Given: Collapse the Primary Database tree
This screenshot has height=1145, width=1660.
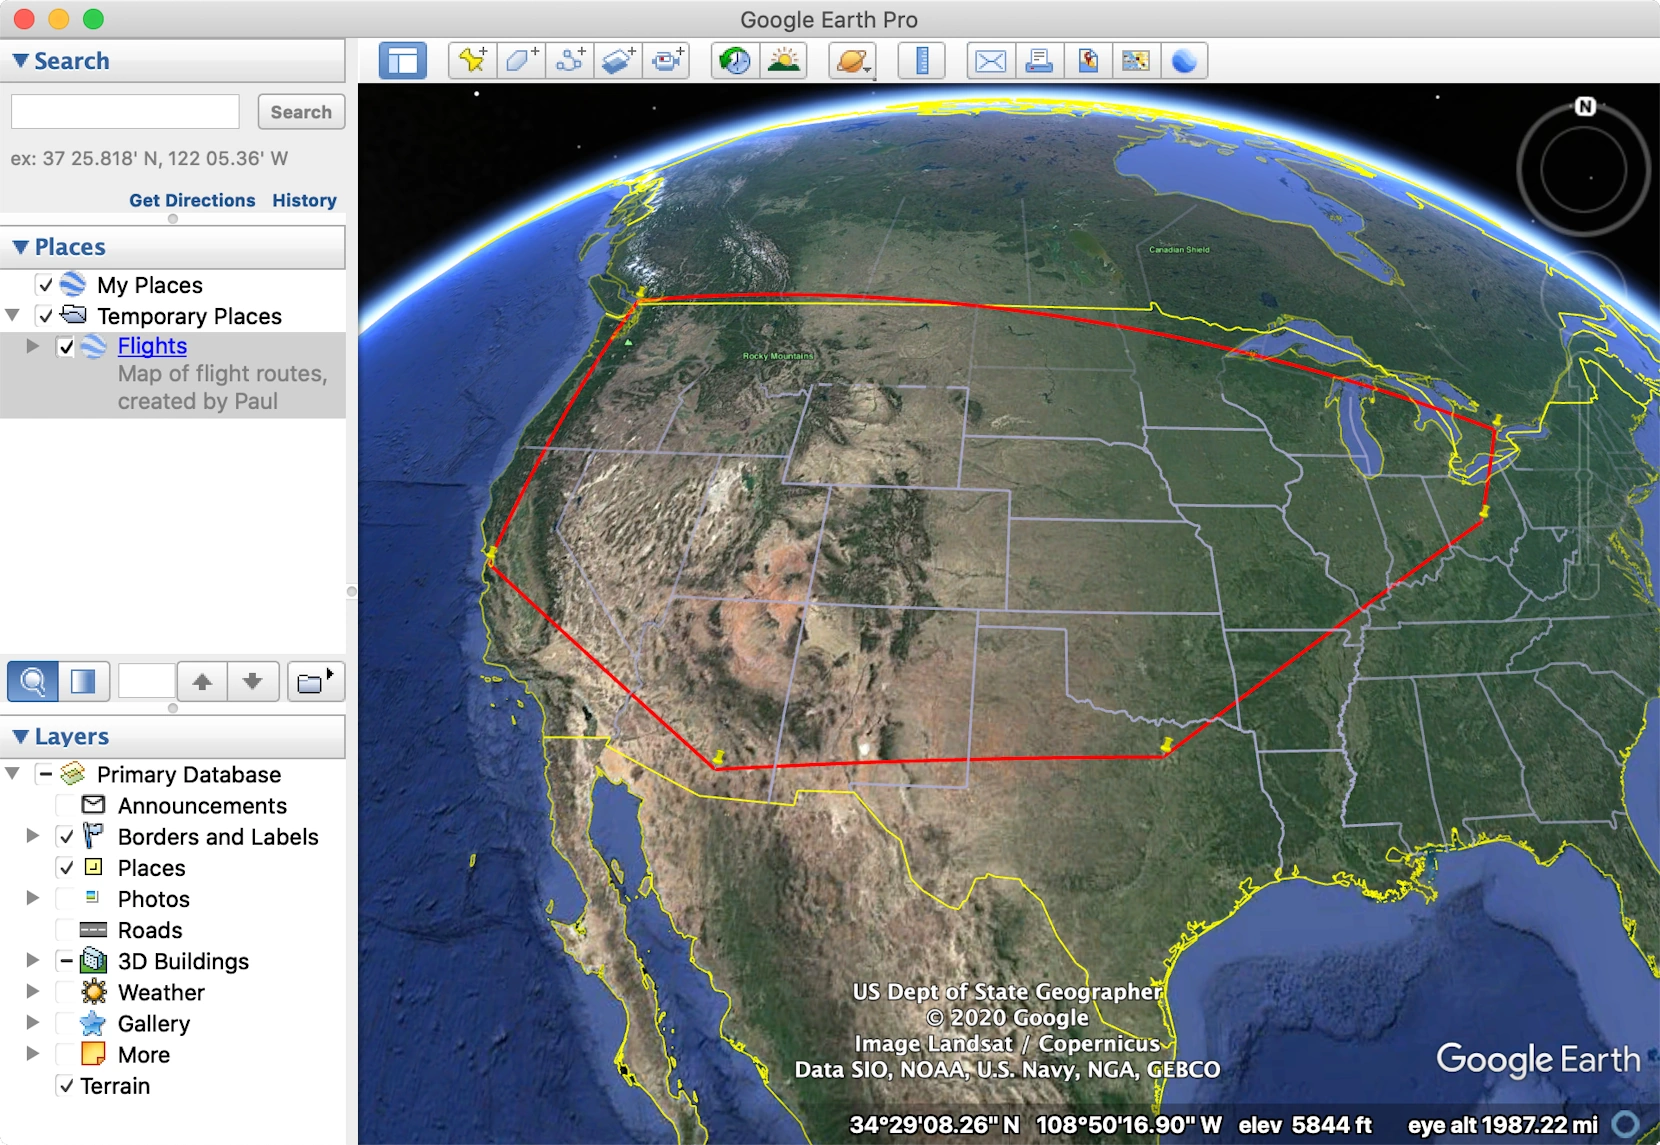Looking at the screenshot, I should [12, 774].
